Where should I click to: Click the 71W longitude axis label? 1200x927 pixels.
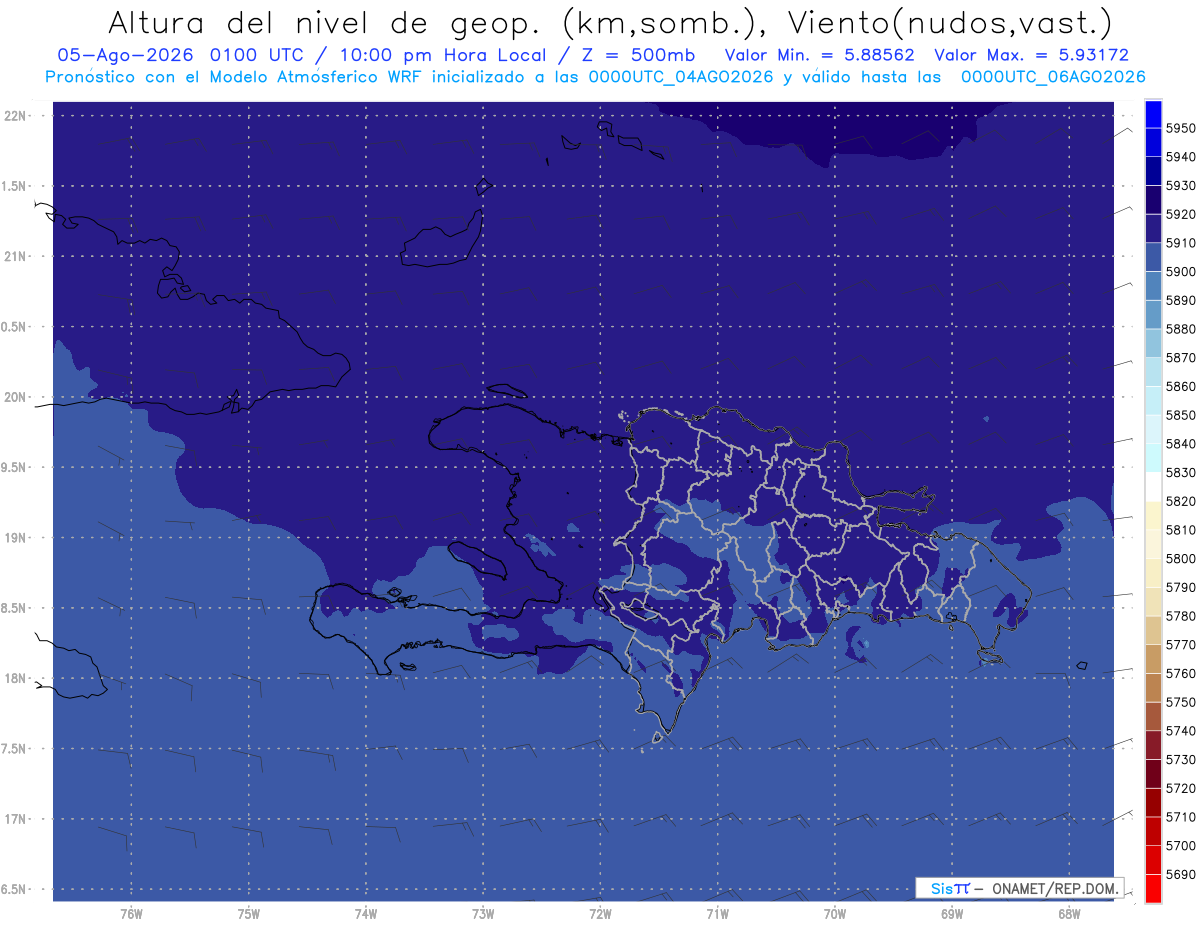717,913
